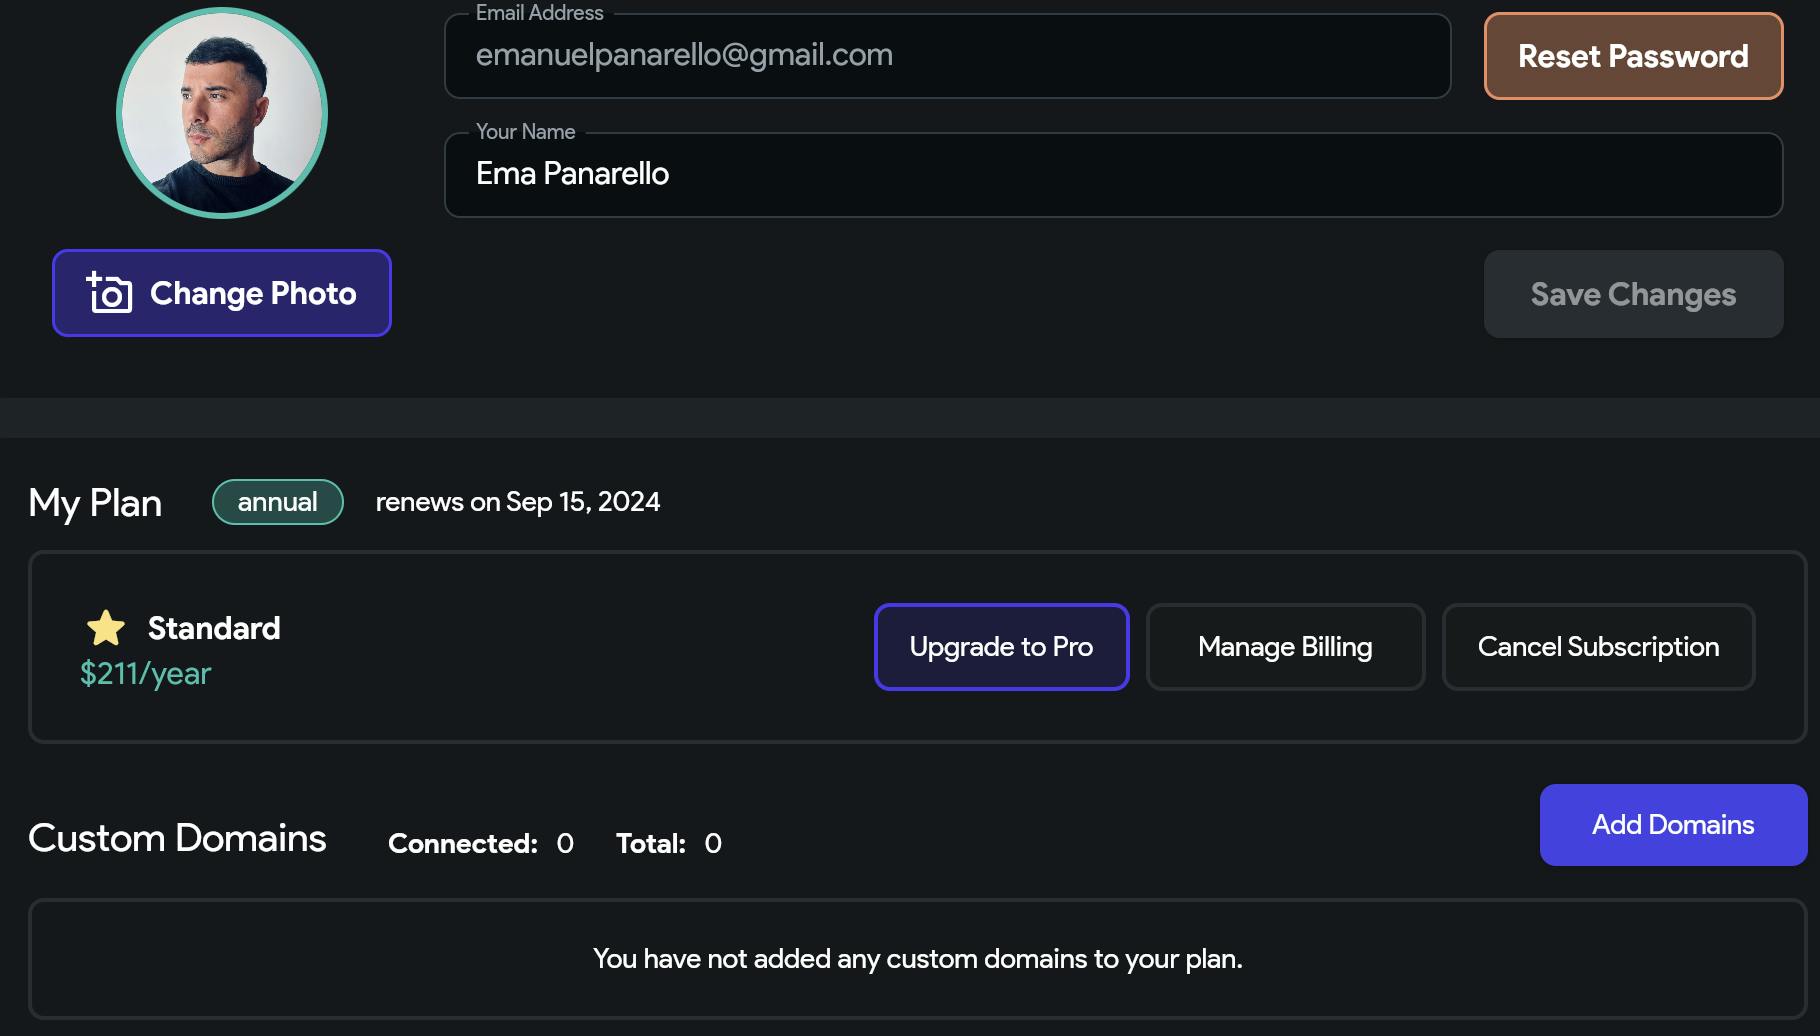Click the $211/year price text

(146, 674)
